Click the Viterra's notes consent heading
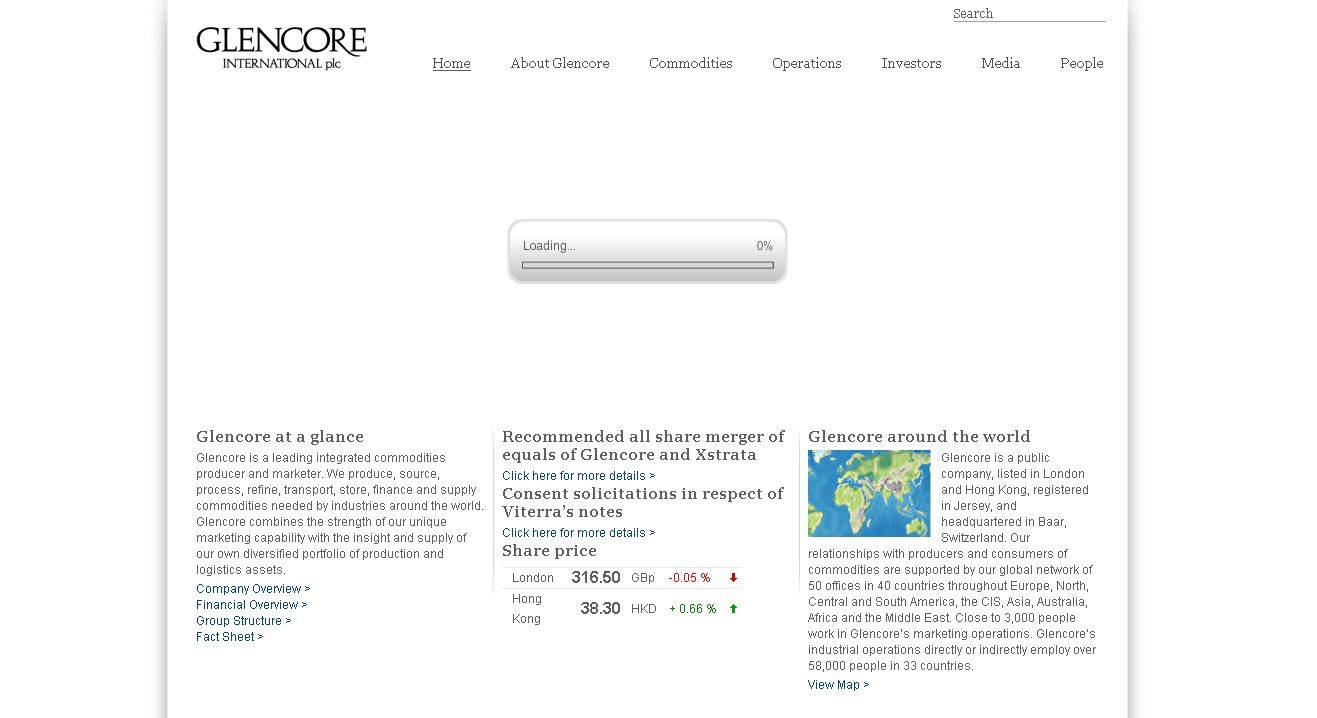The width and height of the screenshot is (1317, 718). (642, 503)
